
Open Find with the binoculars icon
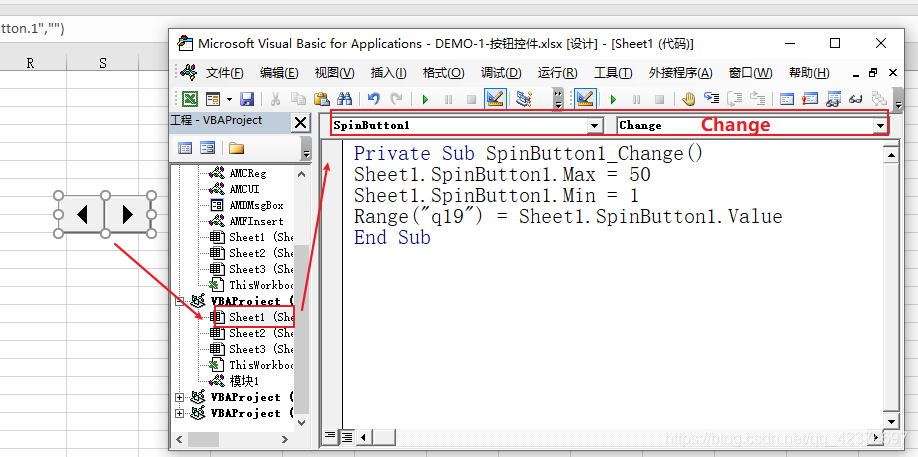pyautogui.click(x=344, y=99)
